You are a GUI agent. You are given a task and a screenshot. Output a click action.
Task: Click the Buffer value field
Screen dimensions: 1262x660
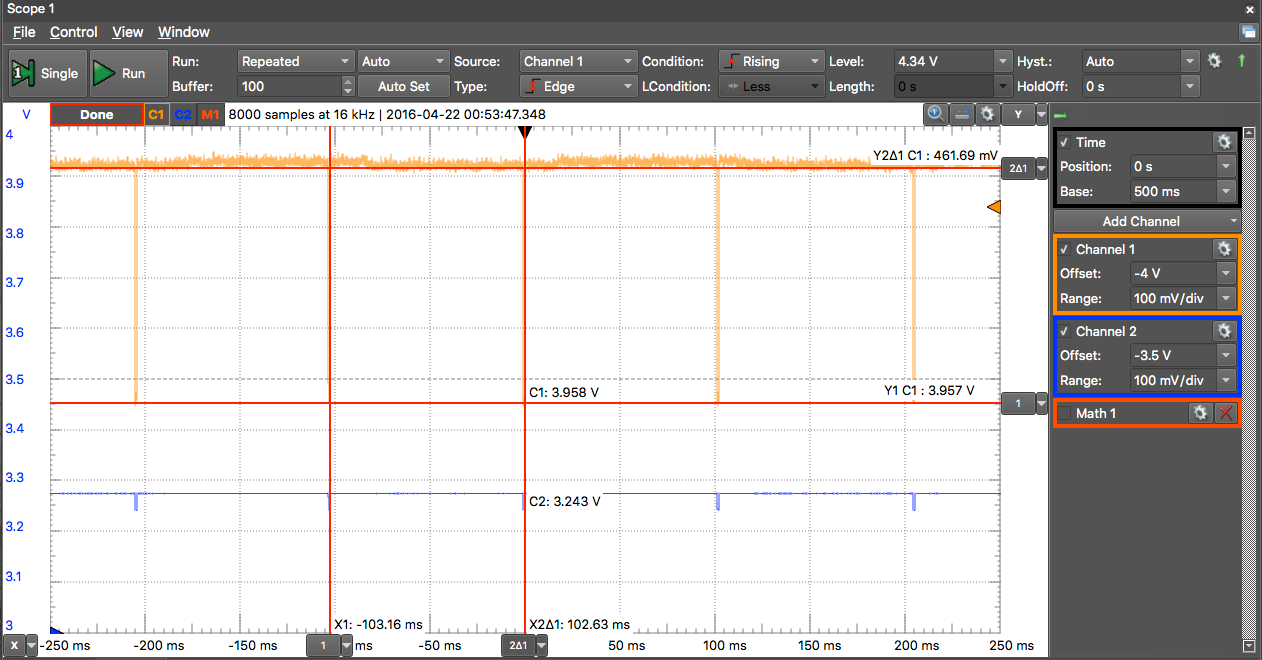pyautogui.click(x=289, y=87)
